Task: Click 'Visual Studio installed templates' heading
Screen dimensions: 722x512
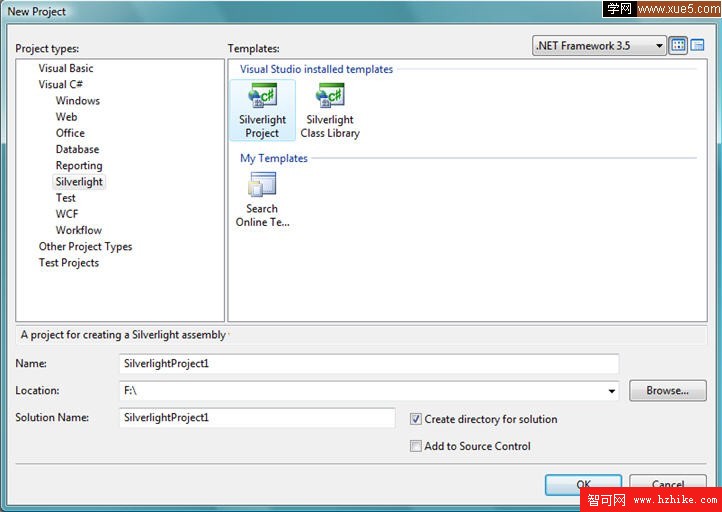Action: tap(316, 69)
